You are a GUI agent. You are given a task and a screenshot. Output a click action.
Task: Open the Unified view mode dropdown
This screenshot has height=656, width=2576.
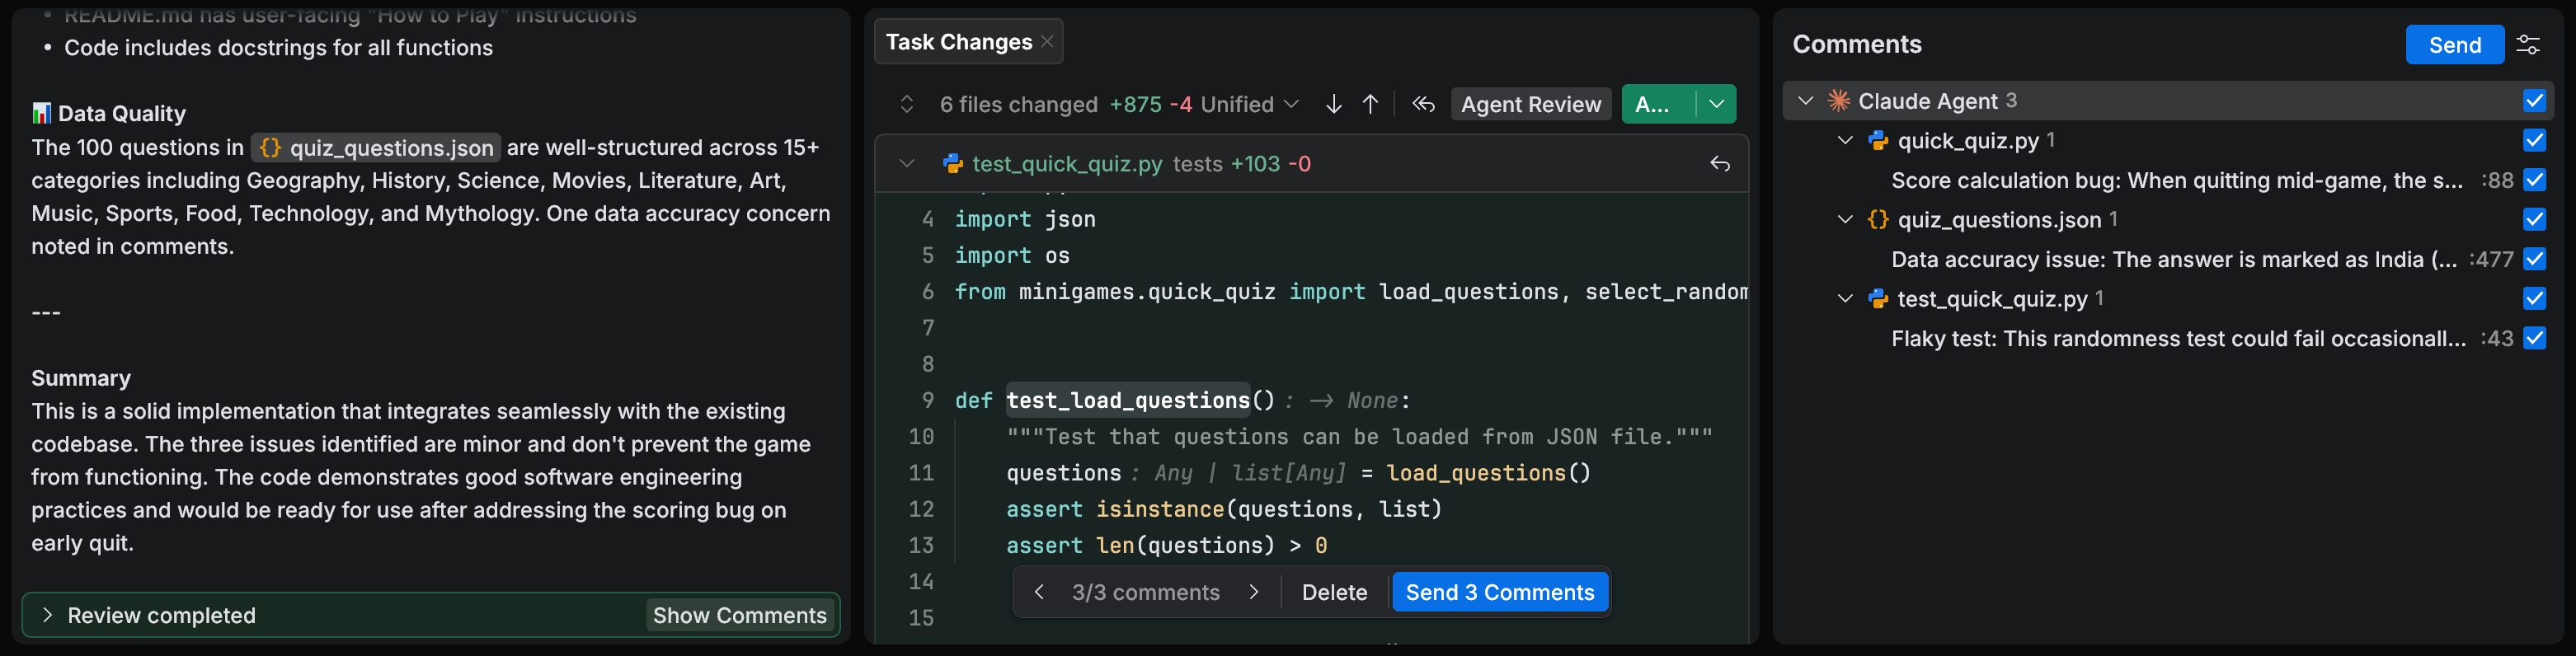pyautogui.click(x=1249, y=104)
